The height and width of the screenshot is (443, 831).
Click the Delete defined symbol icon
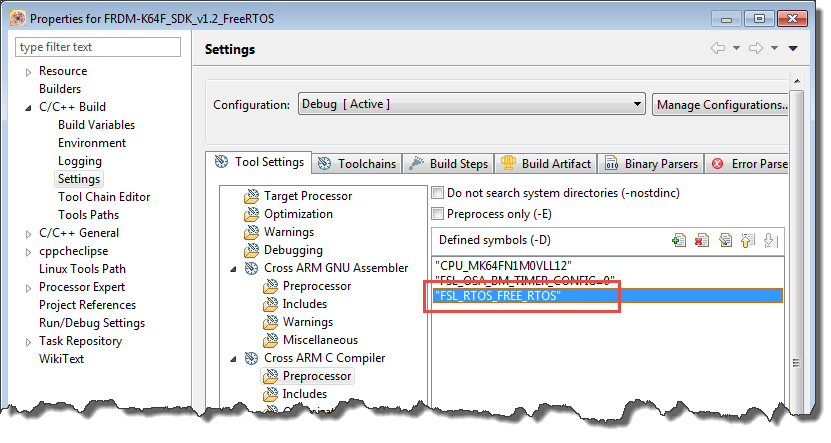coord(702,240)
